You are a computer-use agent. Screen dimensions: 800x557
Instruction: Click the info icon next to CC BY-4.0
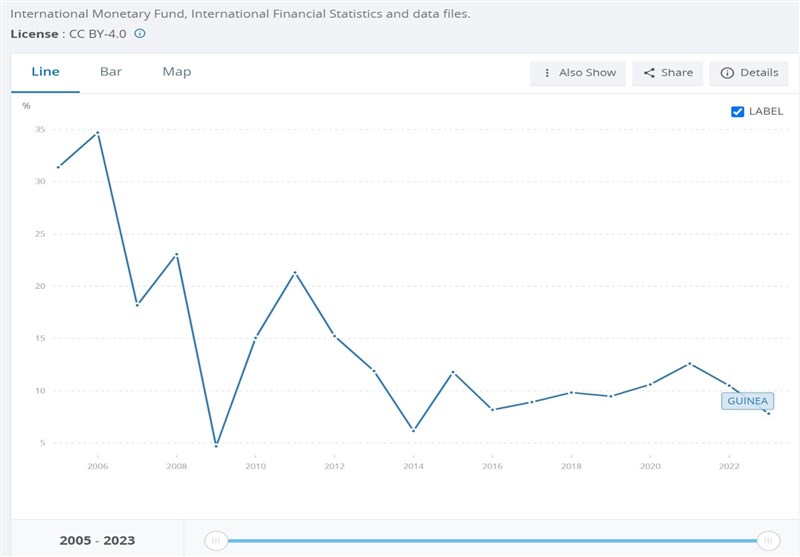coord(140,33)
